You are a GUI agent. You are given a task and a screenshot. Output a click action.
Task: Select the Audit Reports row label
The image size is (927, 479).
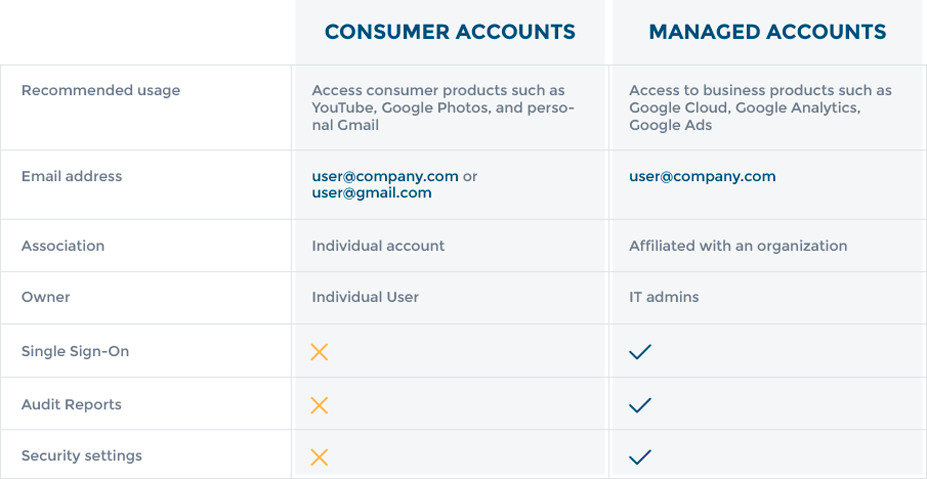tap(72, 404)
